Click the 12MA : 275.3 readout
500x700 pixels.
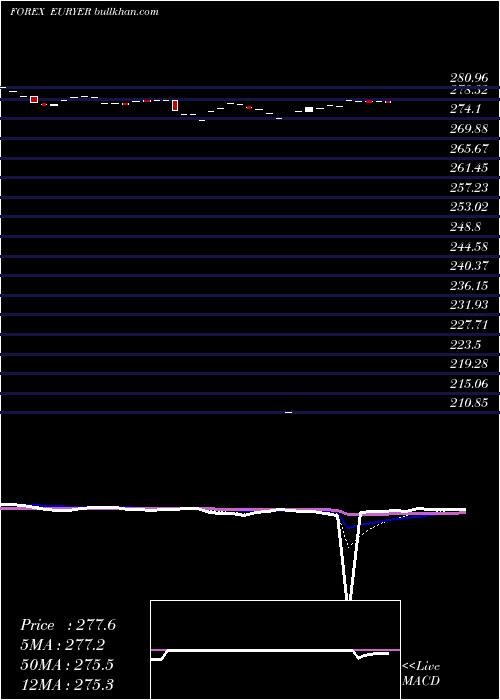67,684
